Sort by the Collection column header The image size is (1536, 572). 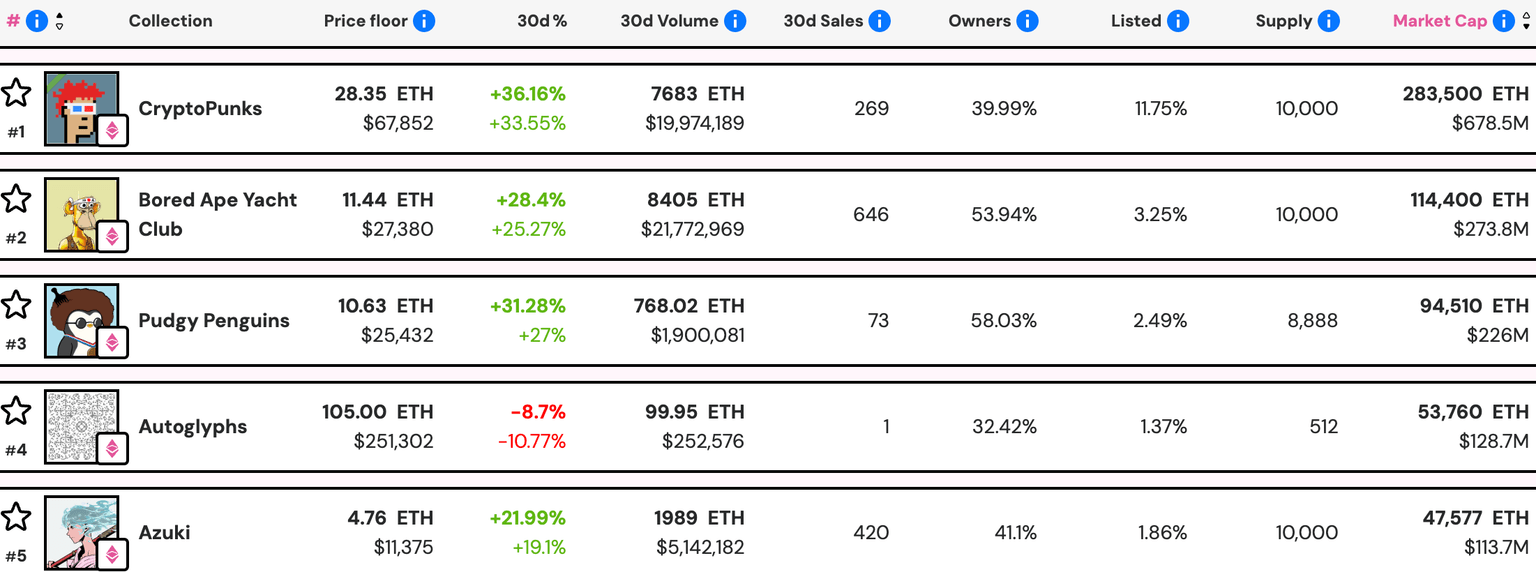[170, 21]
